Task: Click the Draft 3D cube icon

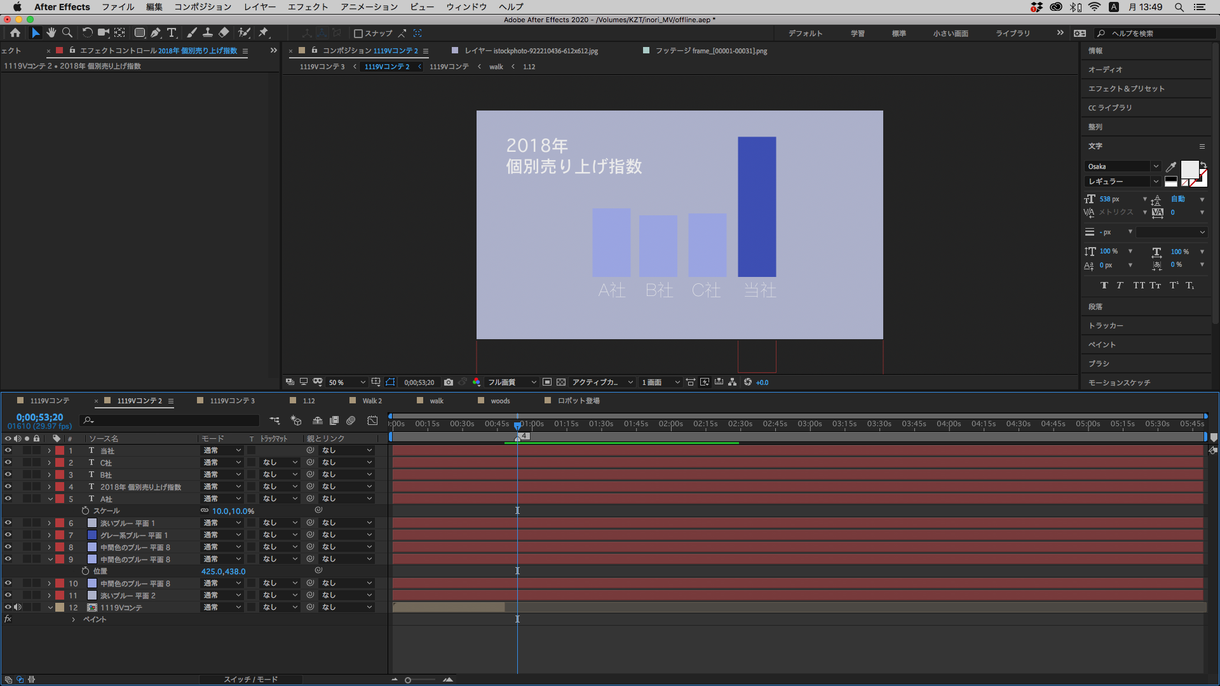Action: tap(295, 421)
